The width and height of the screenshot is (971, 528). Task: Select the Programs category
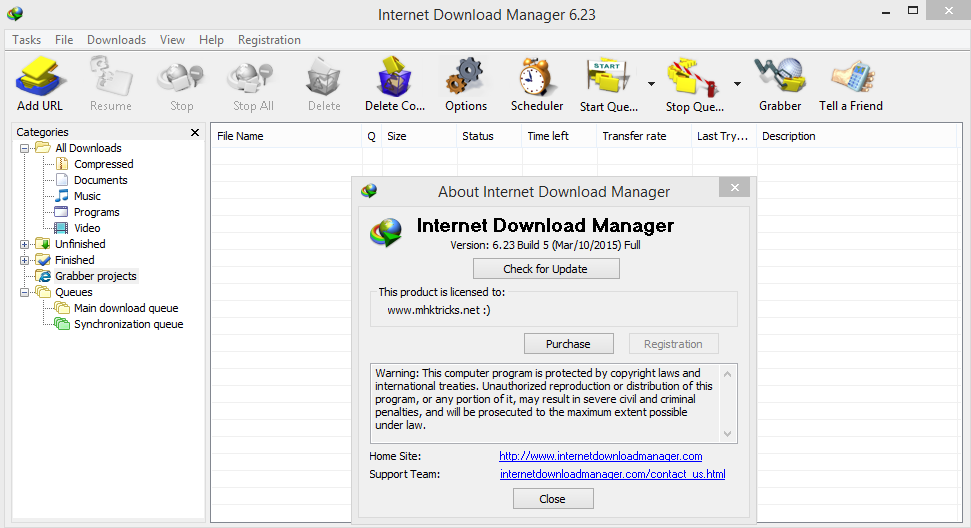coord(97,212)
